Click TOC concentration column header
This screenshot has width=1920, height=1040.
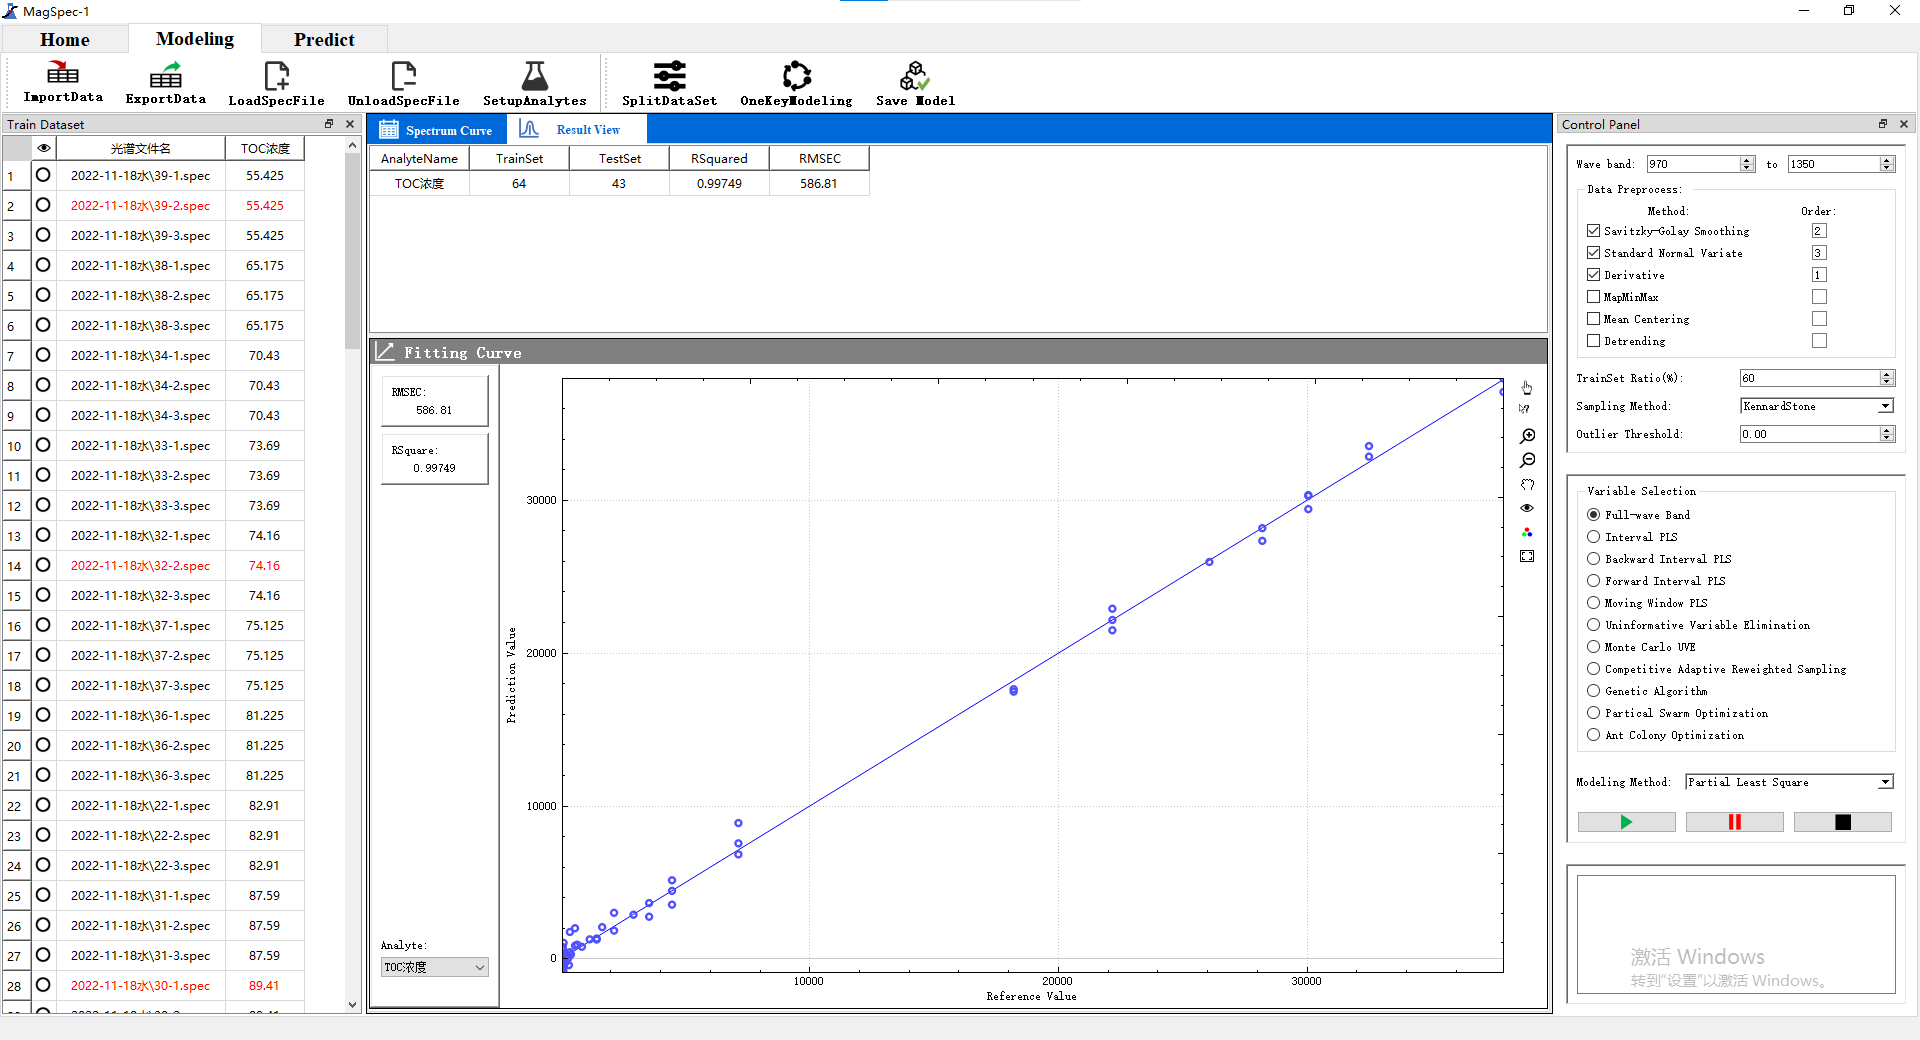click(265, 148)
